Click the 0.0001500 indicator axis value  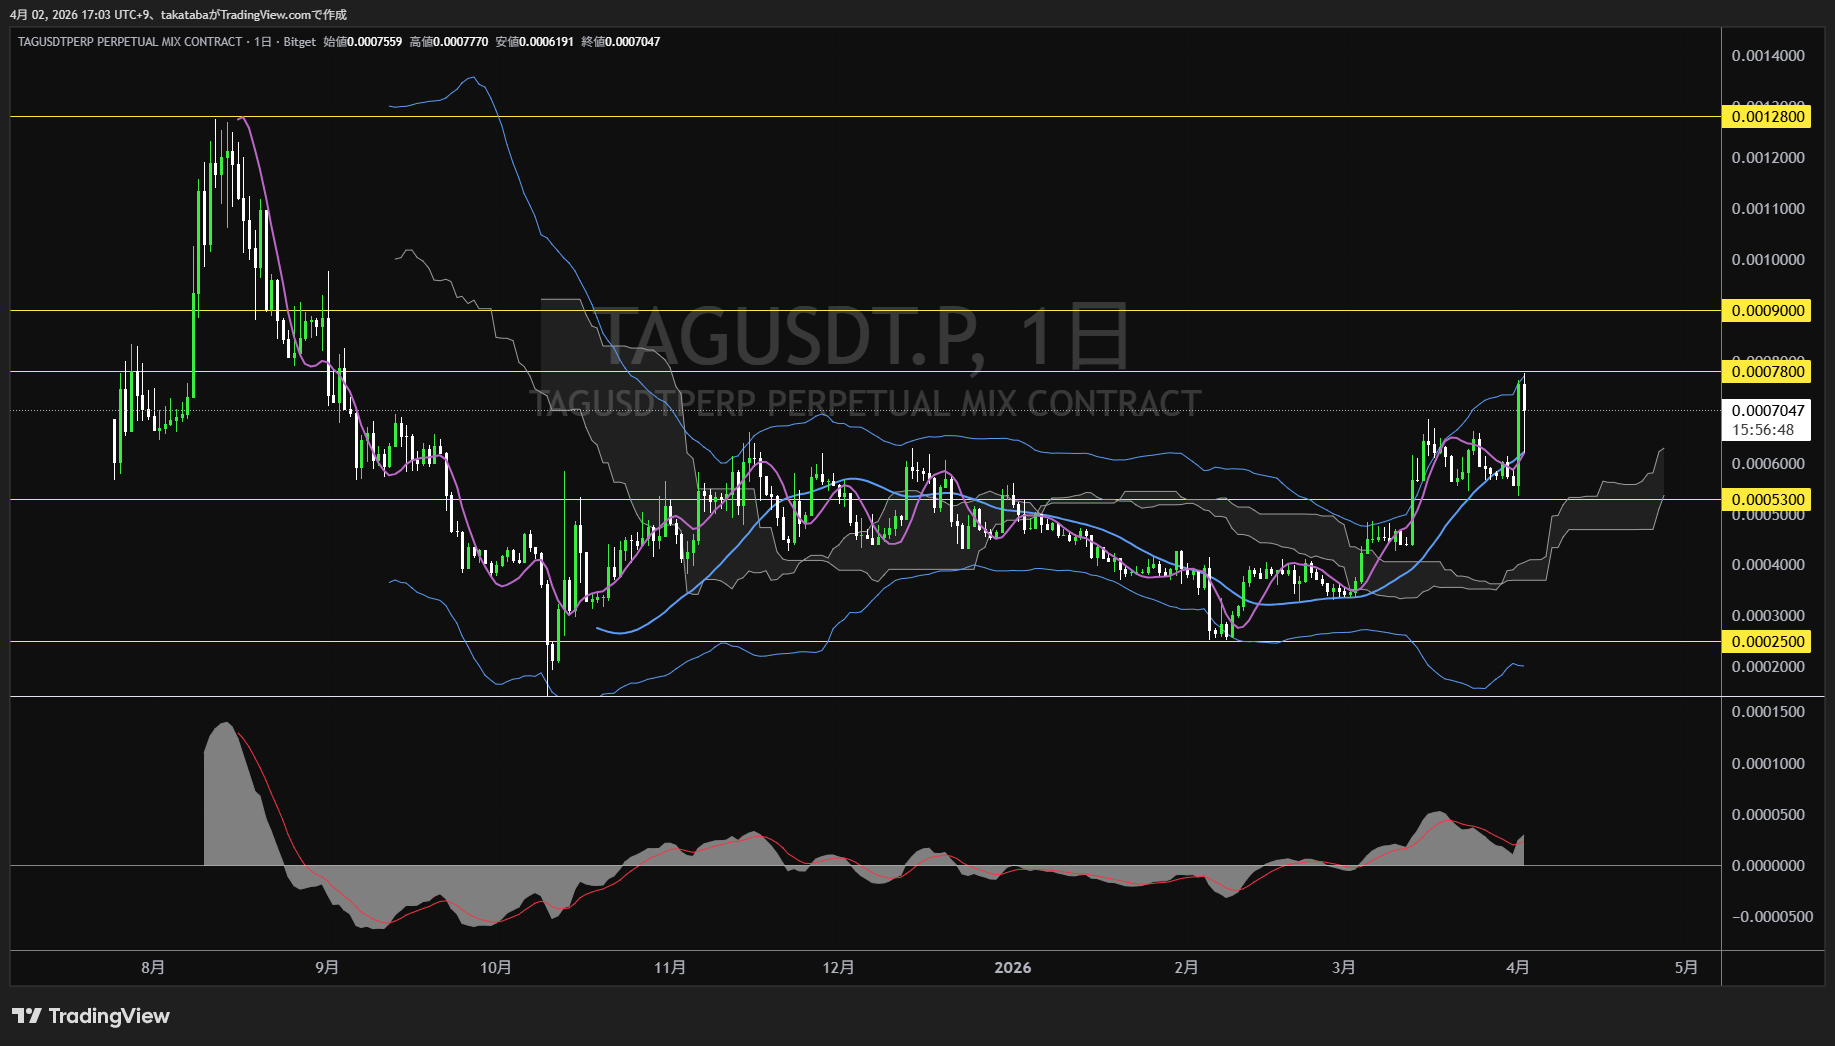[x=1768, y=712]
